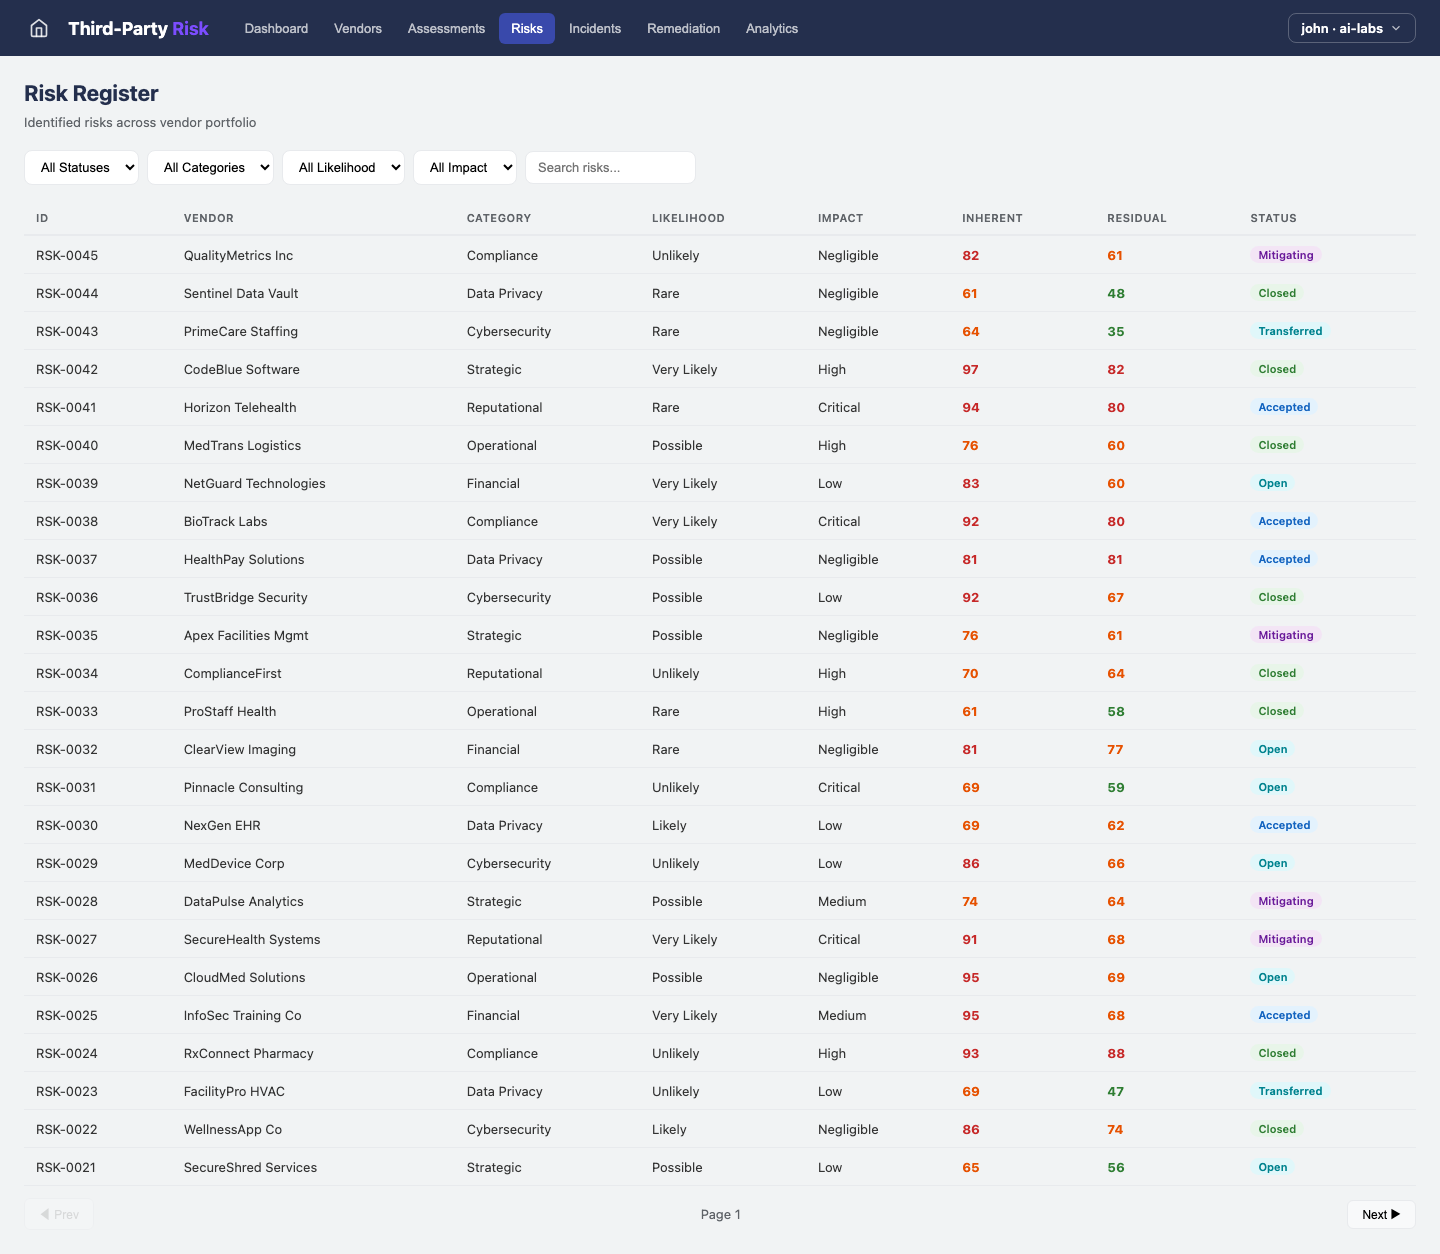Go to the Dashboard tab

(276, 28)
